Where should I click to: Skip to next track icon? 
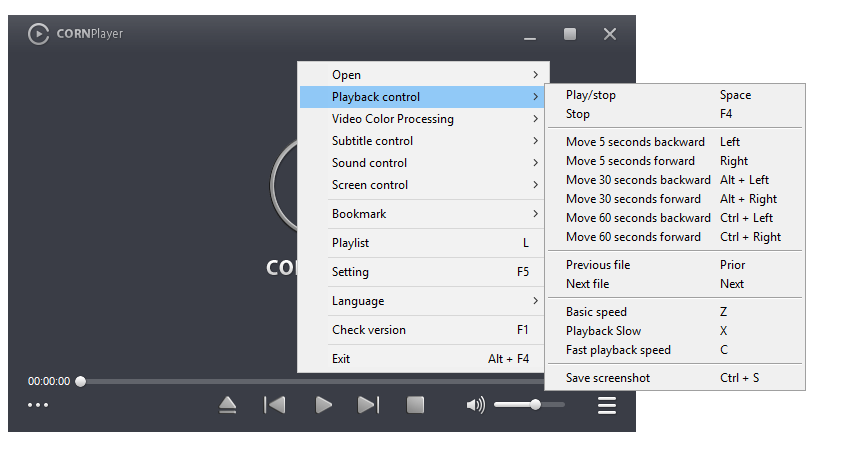coord(368,405)
